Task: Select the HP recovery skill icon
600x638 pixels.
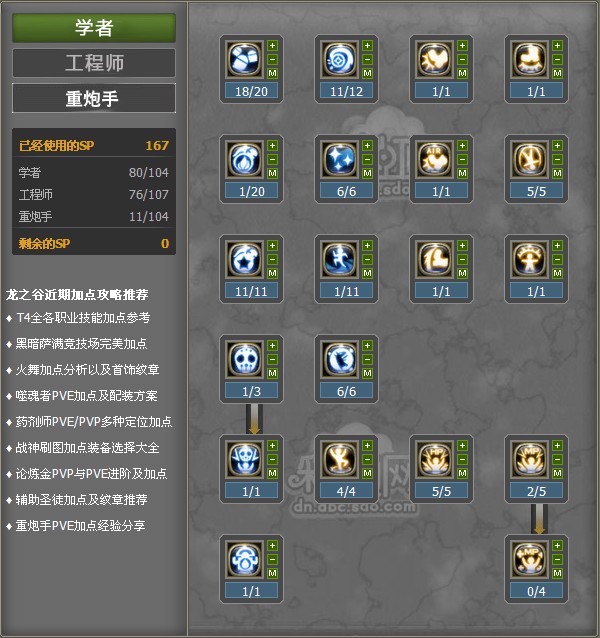Action: [x=434, y=459]
